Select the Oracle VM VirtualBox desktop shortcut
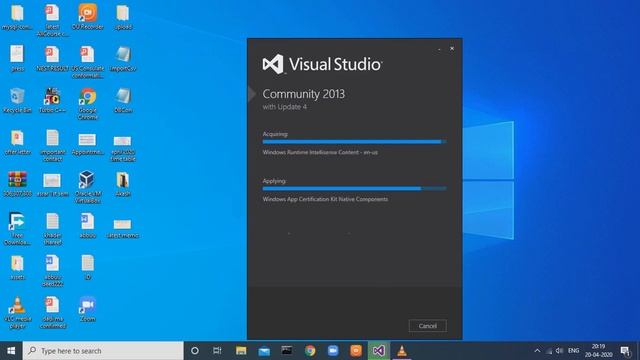 pos(88,187)
